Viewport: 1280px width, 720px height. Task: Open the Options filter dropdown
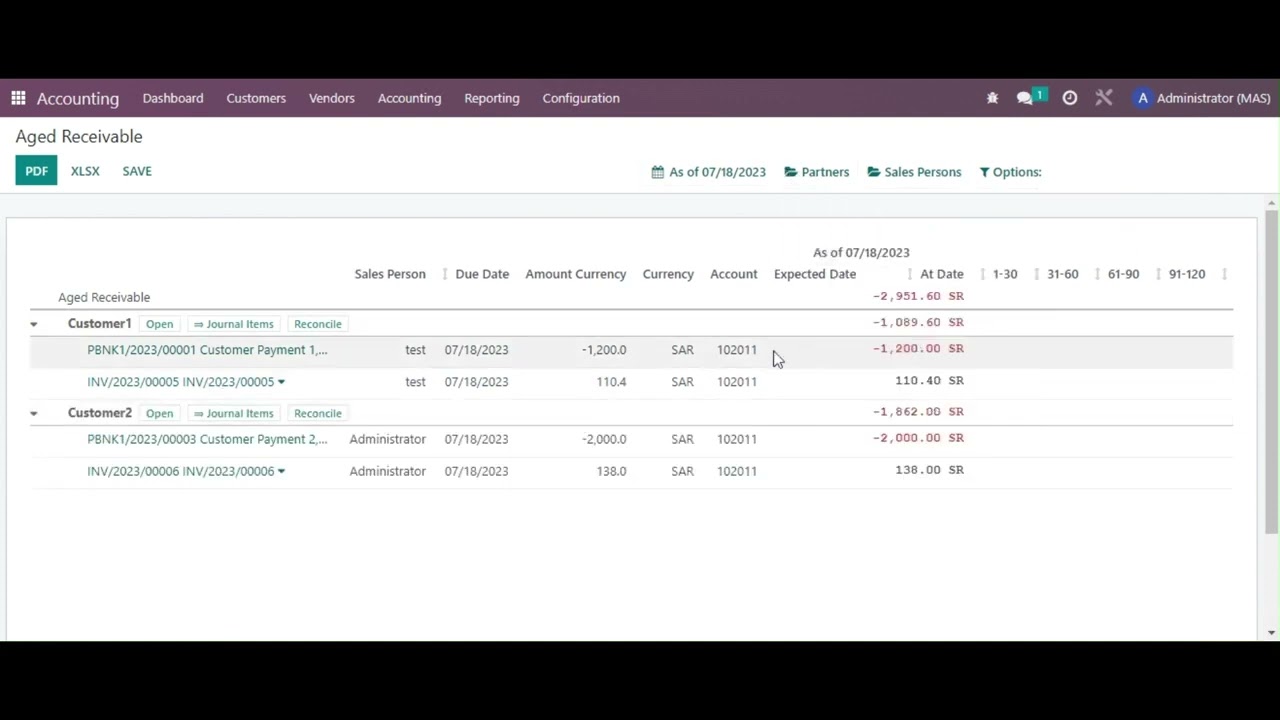click(1010, 172)
